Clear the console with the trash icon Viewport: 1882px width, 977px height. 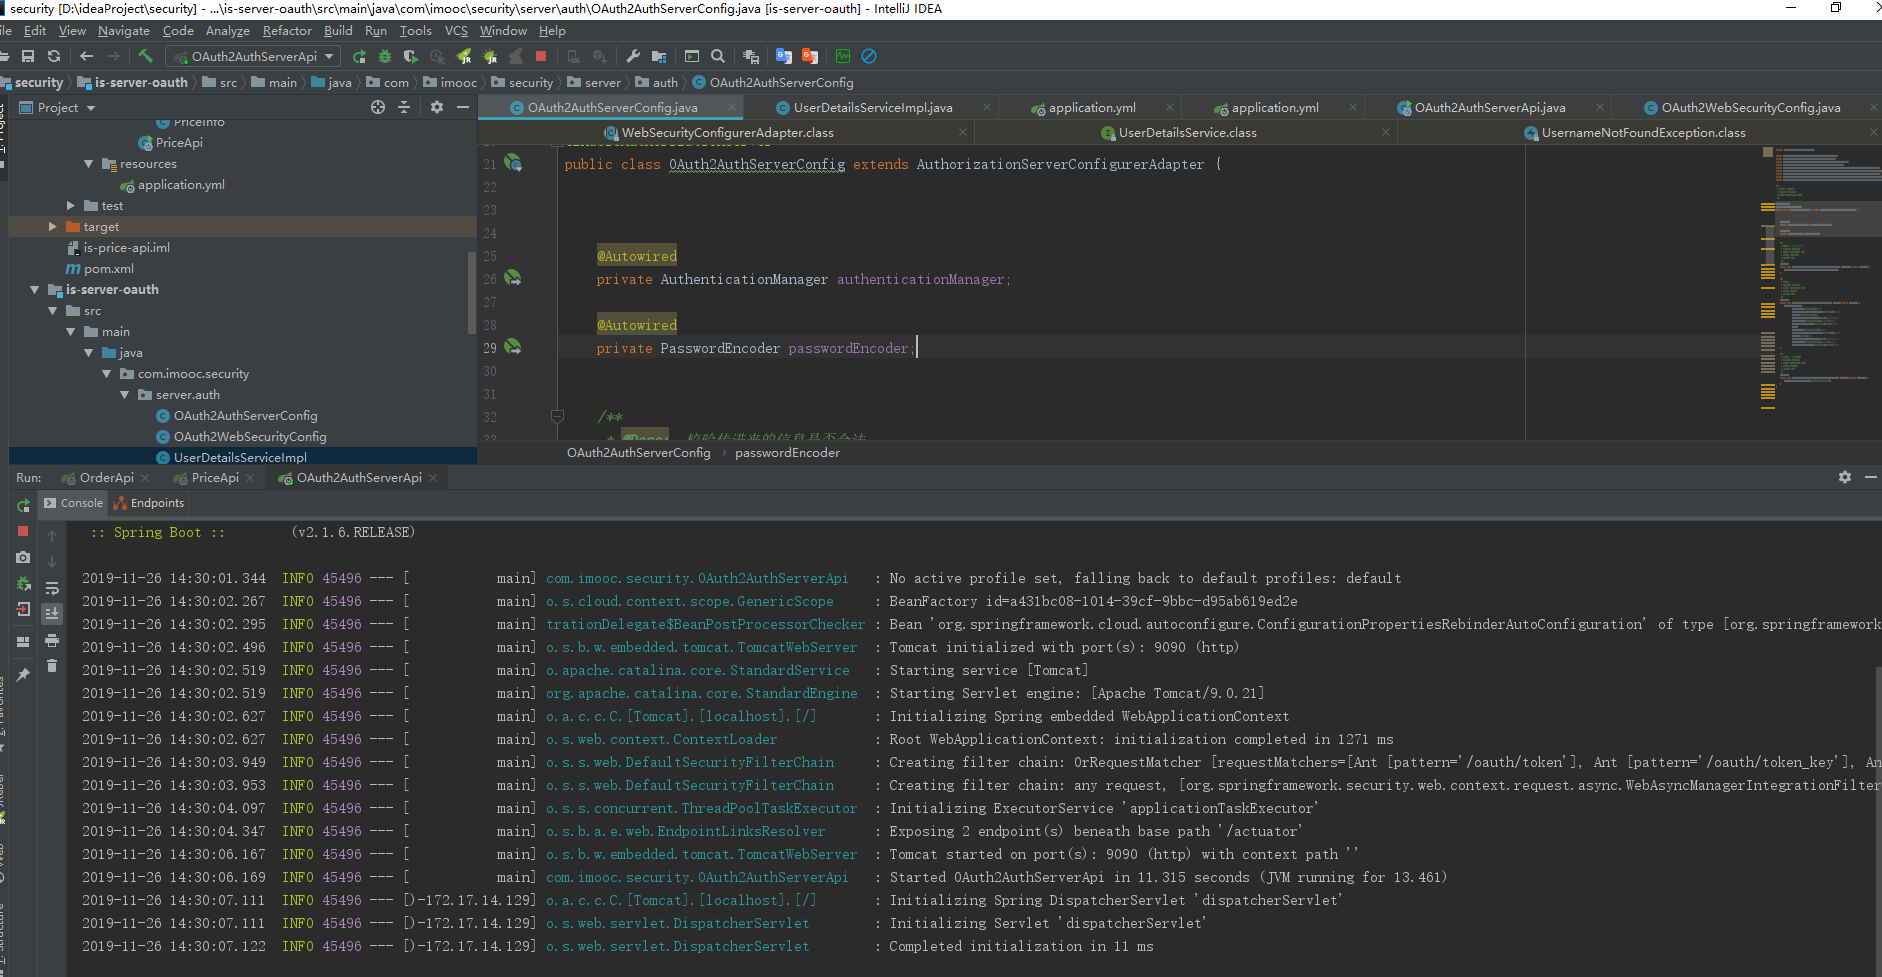[52, 665]
